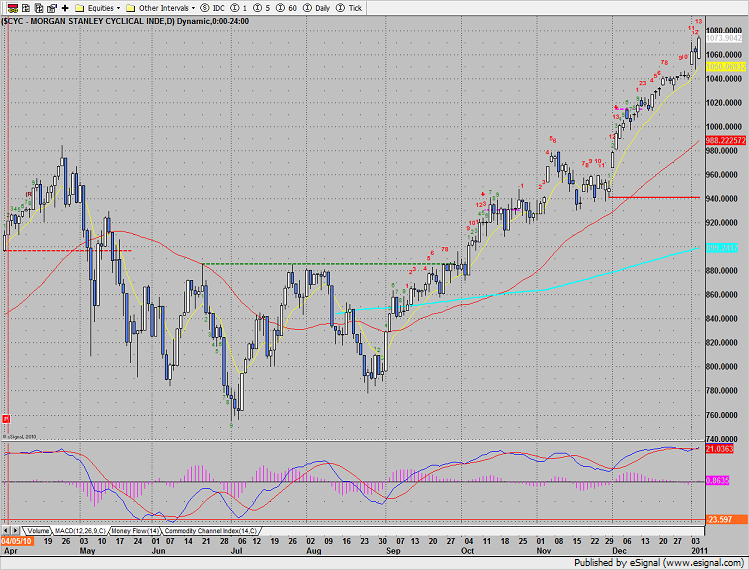
Task: Select the Tick interval
Action: point(349,8)
